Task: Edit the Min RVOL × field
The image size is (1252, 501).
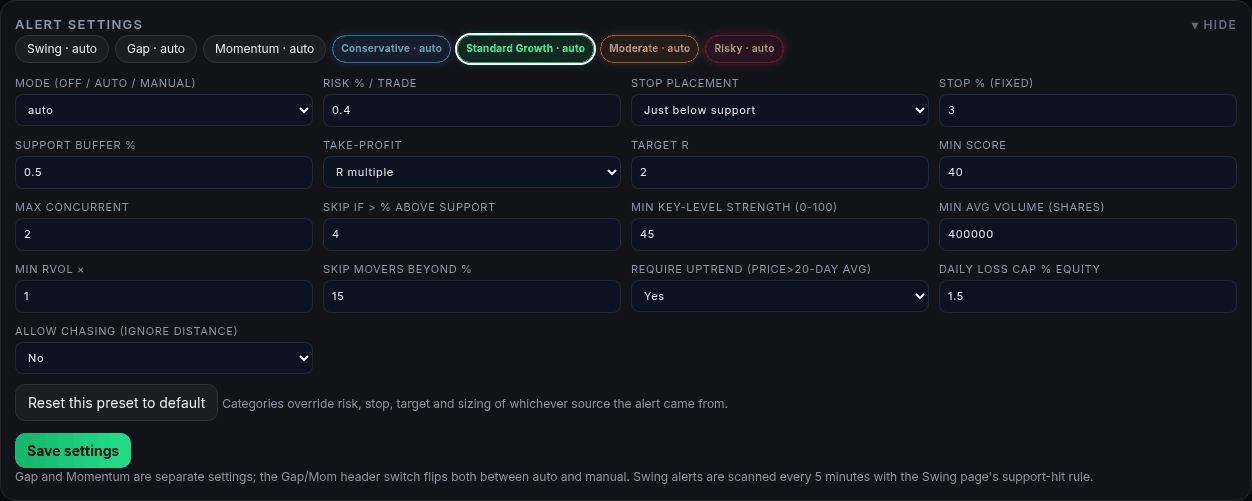Action: tap(164, 296)
